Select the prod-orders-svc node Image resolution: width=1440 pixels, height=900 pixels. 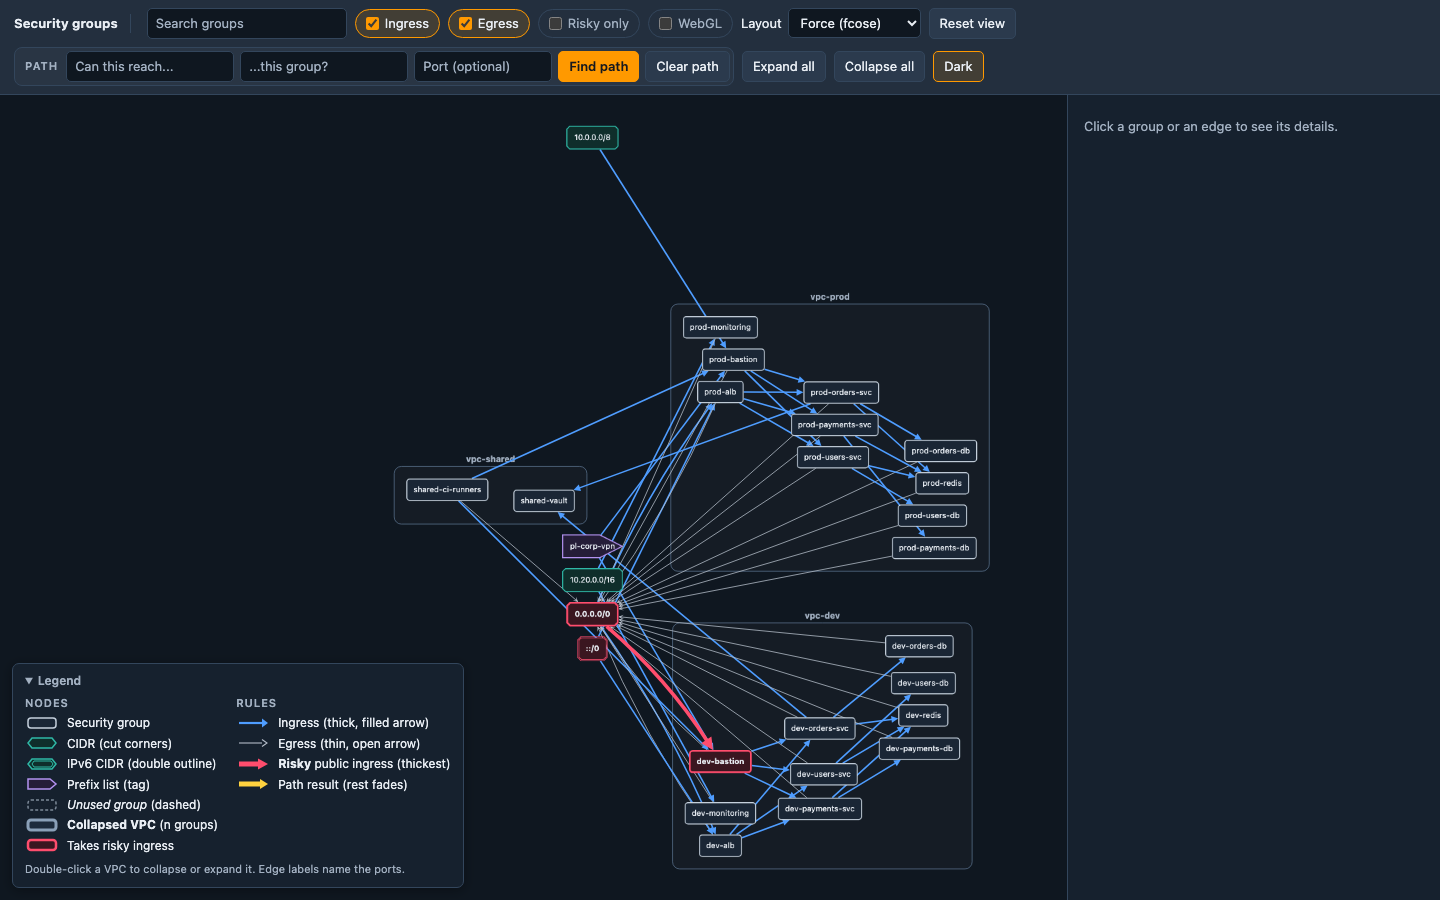[841, 393]
